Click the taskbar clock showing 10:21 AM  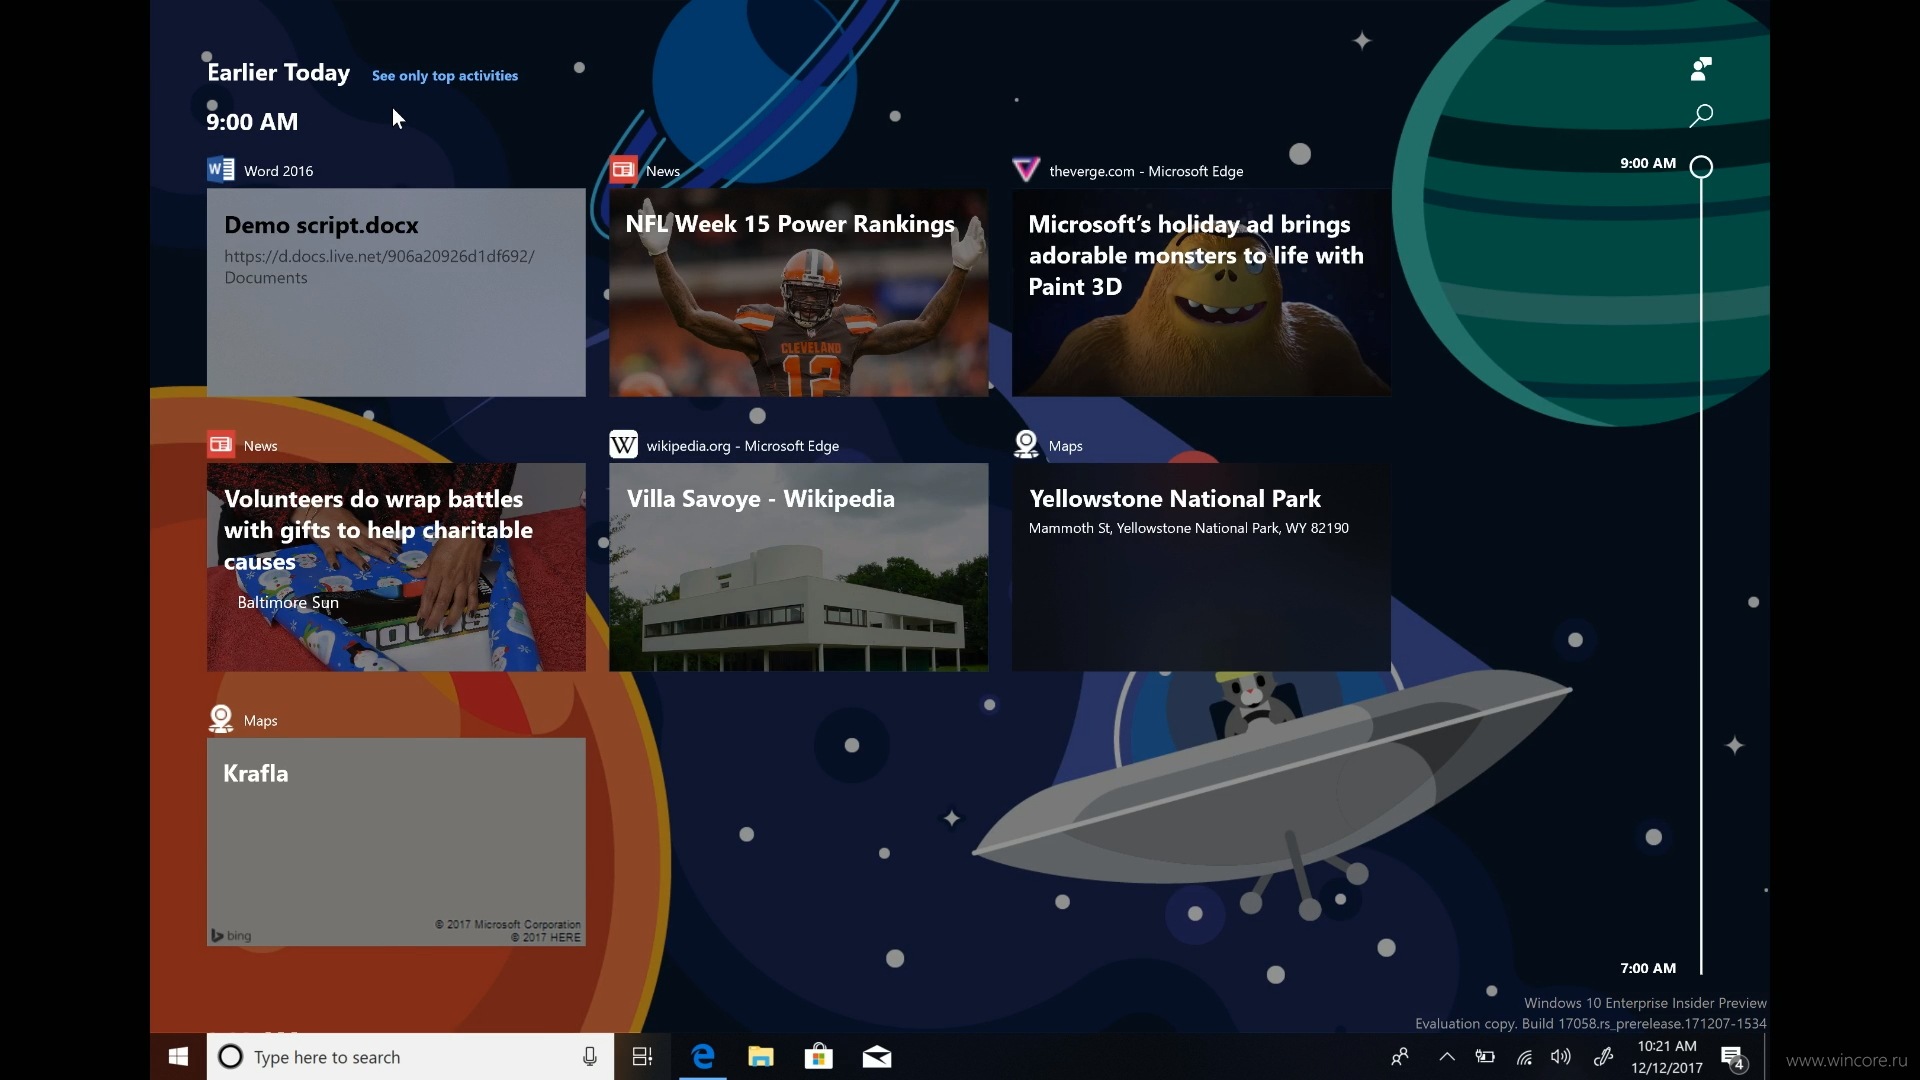pos(1667,1057)
